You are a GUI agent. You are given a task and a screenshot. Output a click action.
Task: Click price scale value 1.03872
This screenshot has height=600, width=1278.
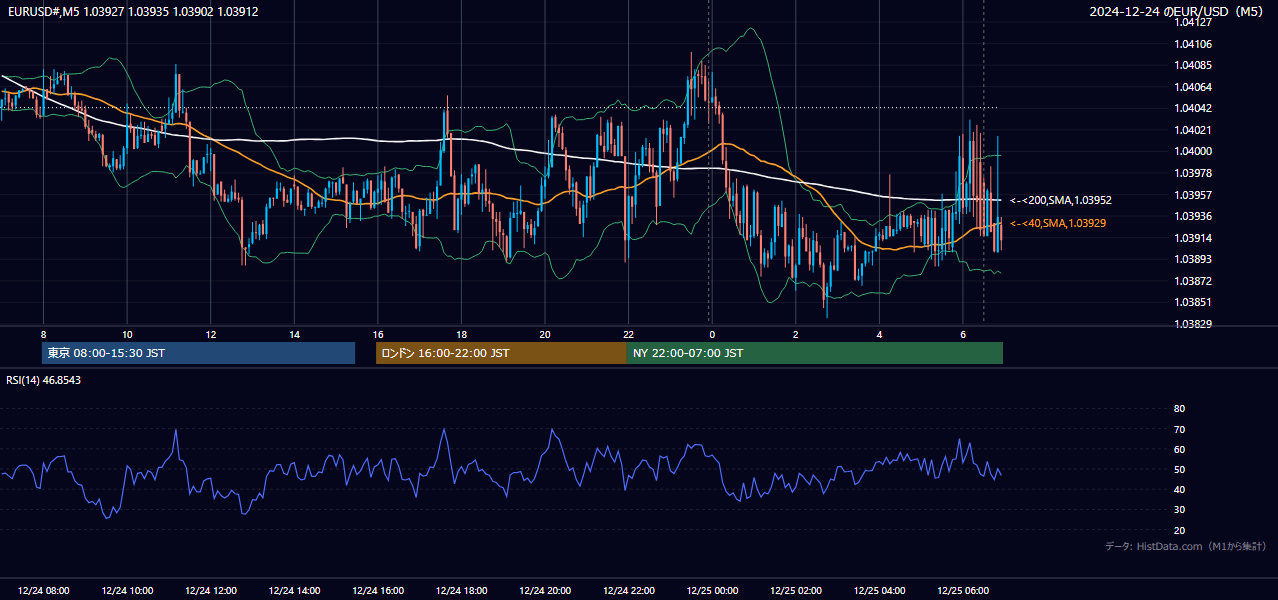coord(1193,281)
